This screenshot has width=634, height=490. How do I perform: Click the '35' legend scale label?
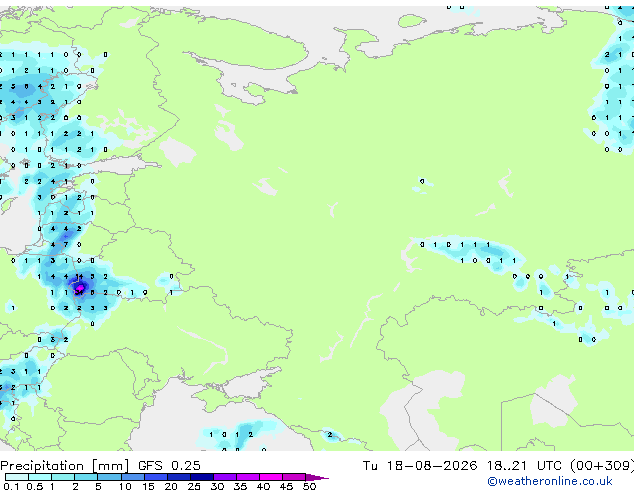click(x=240, y=486)
